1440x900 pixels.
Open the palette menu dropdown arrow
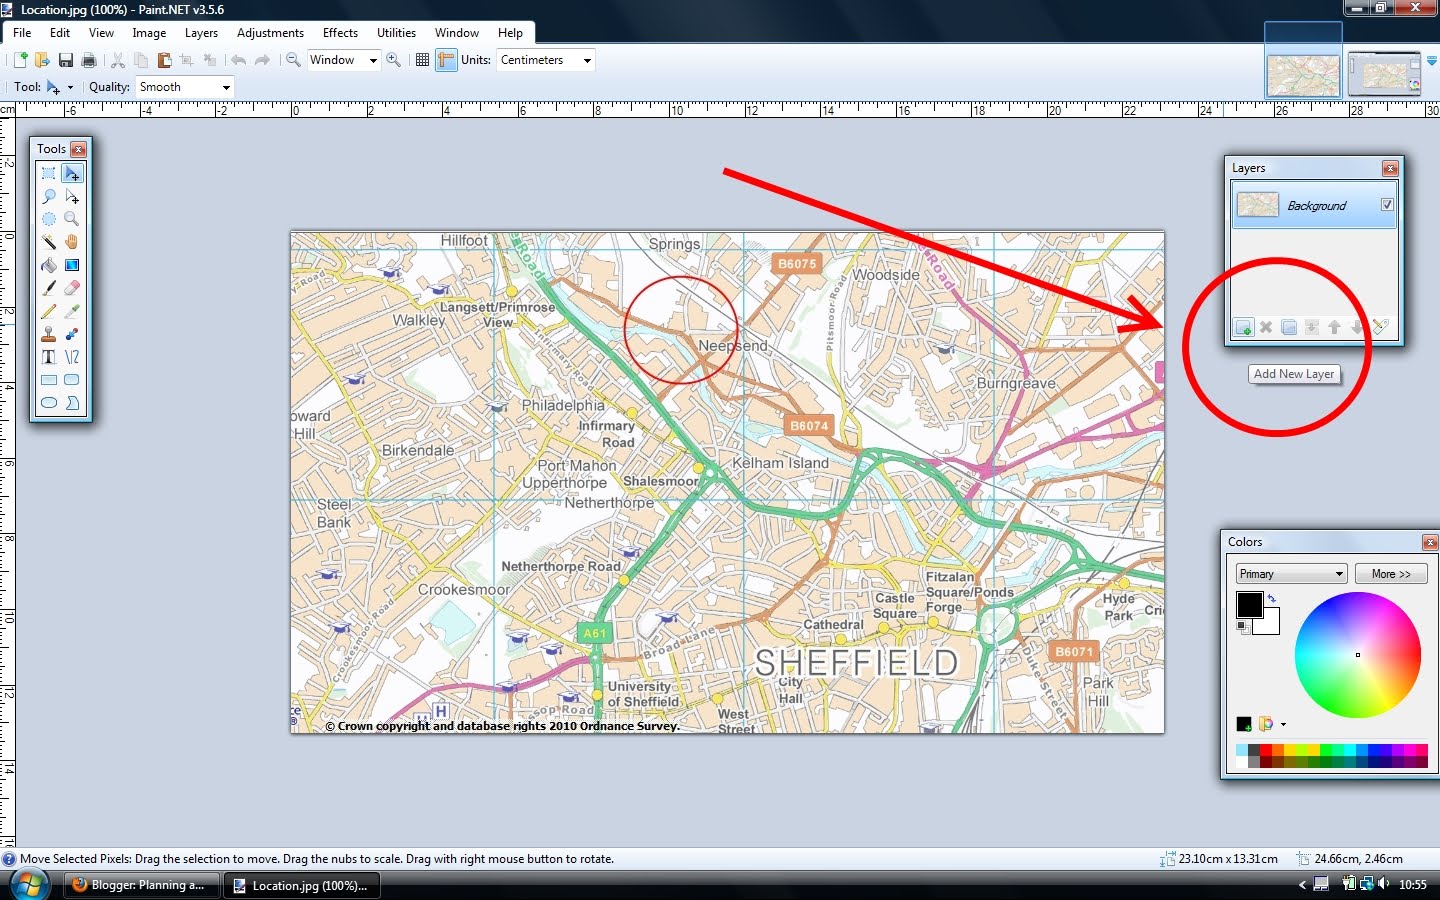tap(1283, 724)
